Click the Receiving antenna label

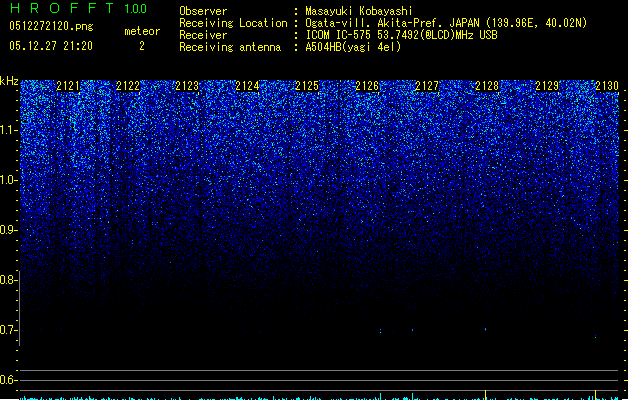pyautogui.click(x=230, y=47)
